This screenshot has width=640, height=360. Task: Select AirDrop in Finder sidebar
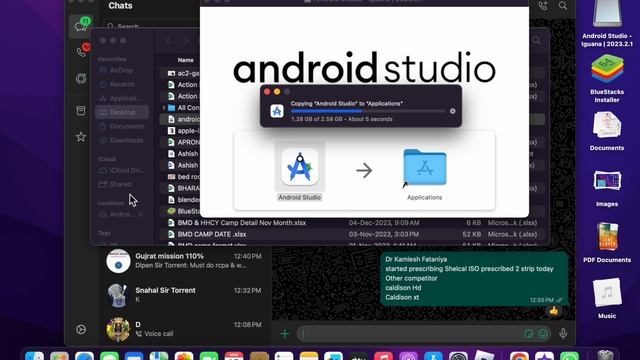pos(121,70)
